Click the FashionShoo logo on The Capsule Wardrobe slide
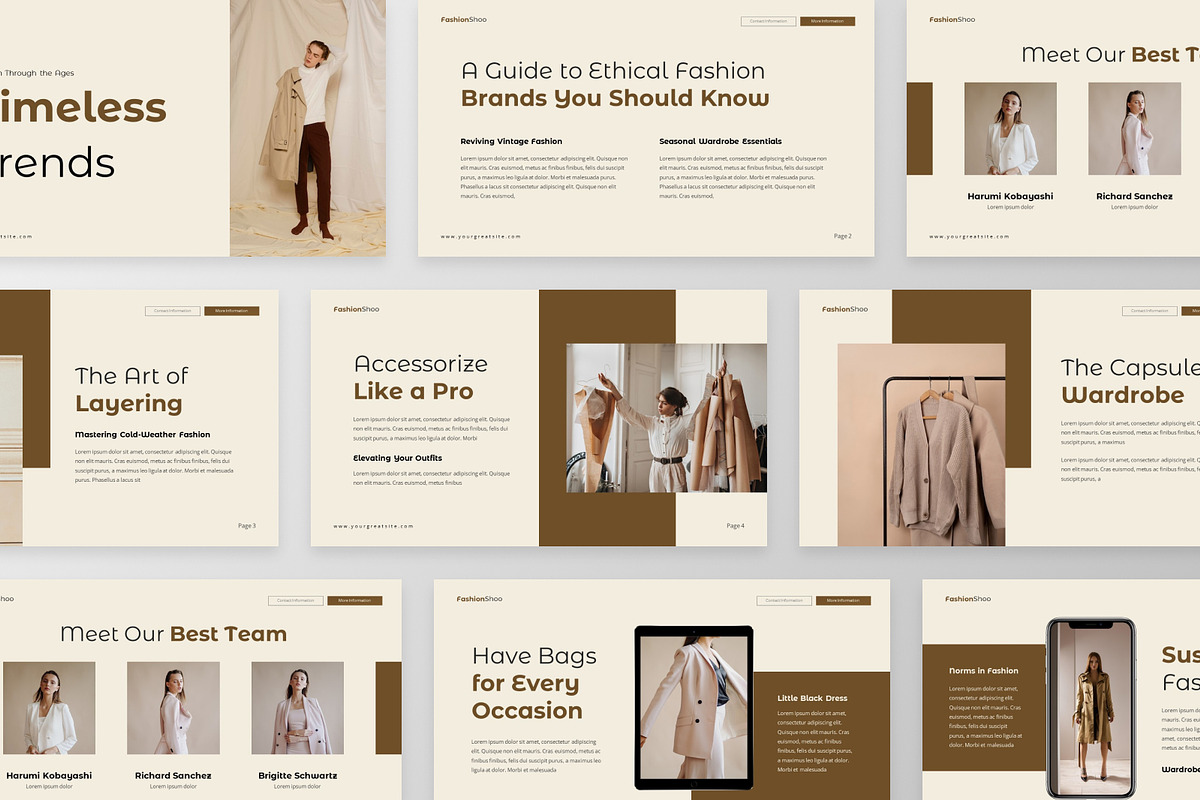Screen dimensions: 1200x800 pos(845,310)
